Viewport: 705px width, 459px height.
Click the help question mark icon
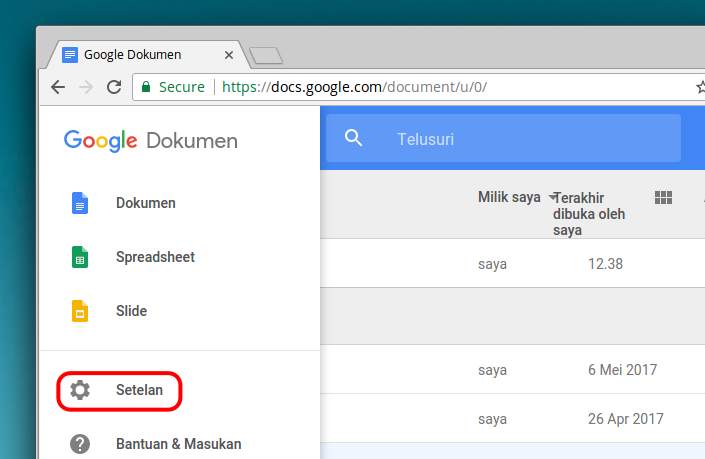pos(80,444)
